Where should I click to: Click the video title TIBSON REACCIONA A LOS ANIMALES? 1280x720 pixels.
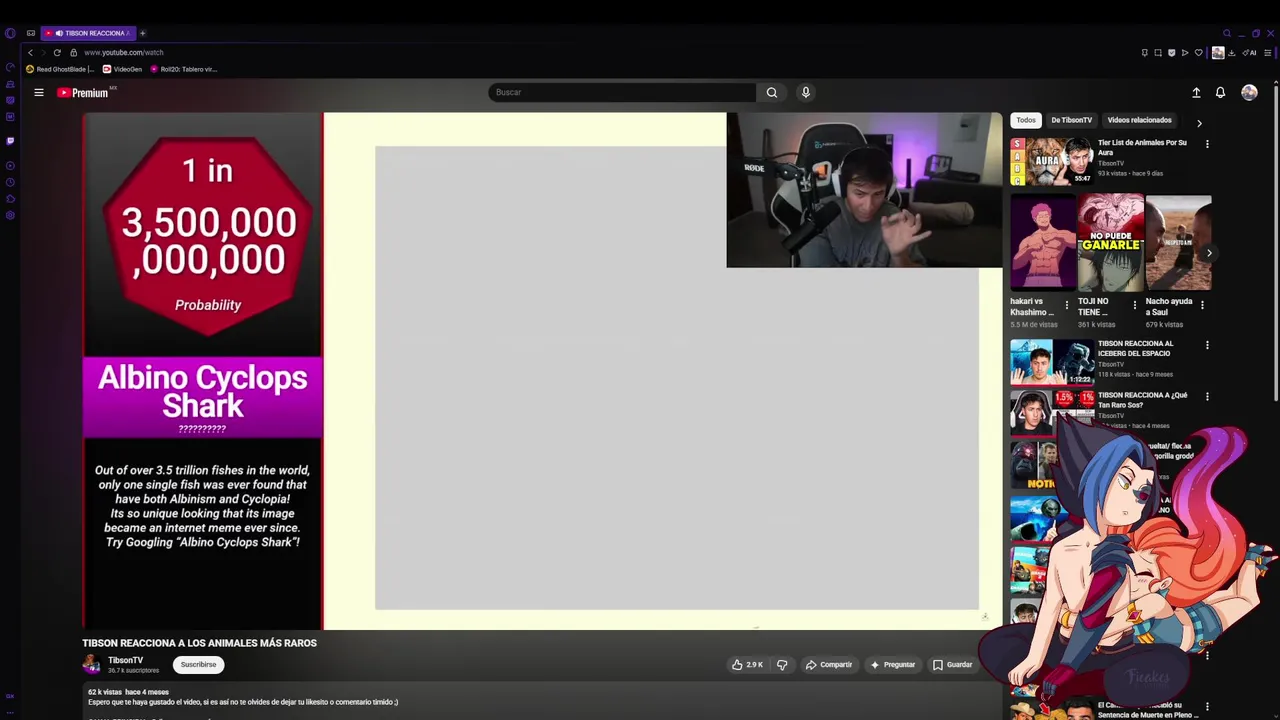pyautogui.click(x=199, y=643)
